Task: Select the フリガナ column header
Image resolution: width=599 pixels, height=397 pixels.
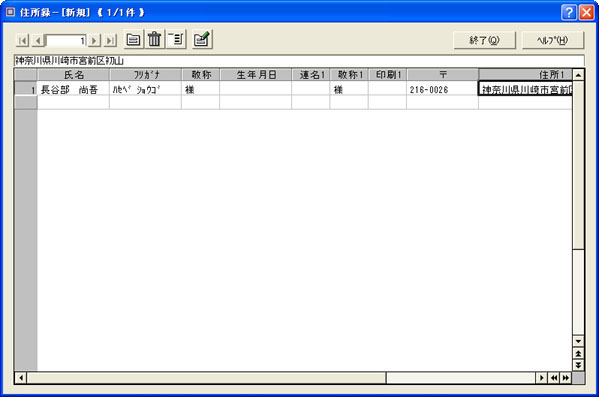Action: click(146, 75)
